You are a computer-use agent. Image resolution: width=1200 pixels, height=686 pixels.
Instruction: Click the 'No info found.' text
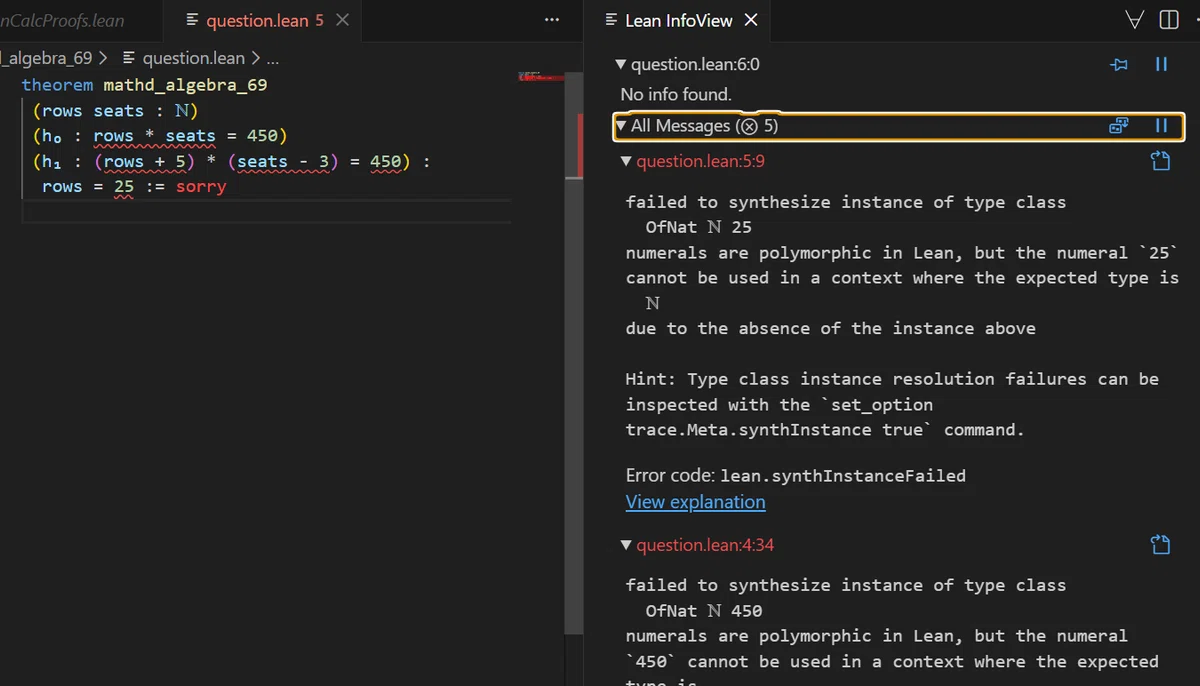(676, 95)
